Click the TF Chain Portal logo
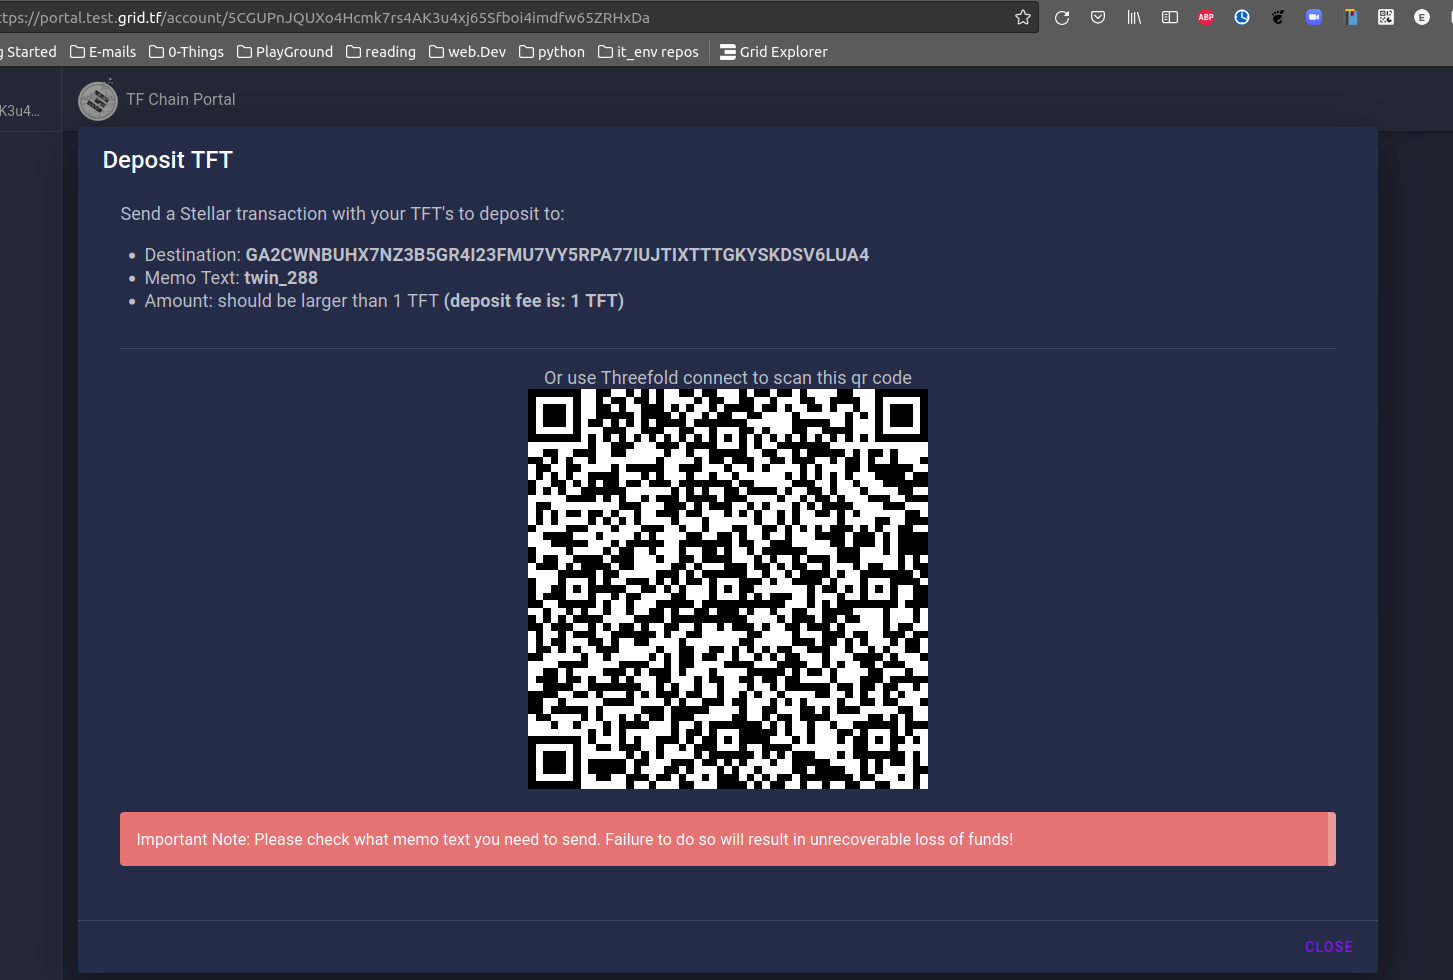 click(x=97, y=100)
